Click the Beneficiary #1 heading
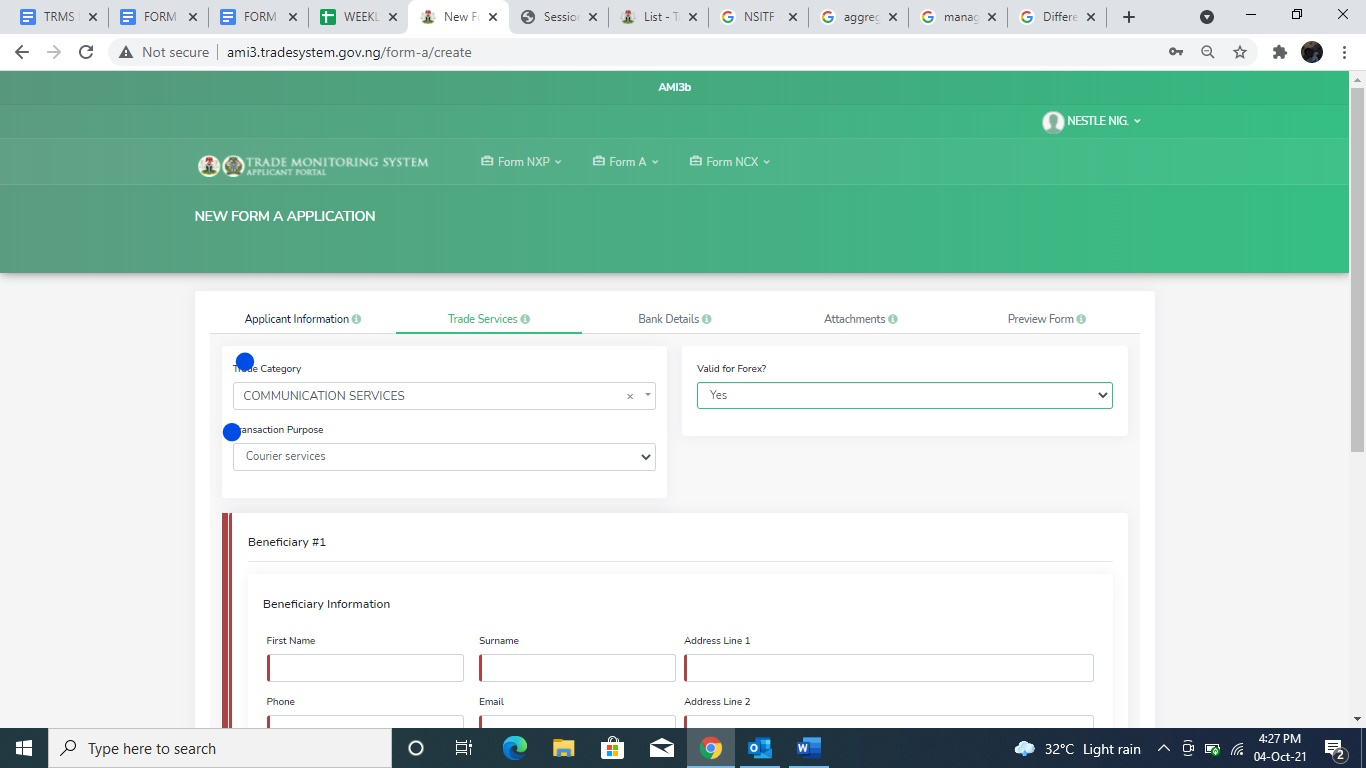1366x768 pixels. (287, 542)
